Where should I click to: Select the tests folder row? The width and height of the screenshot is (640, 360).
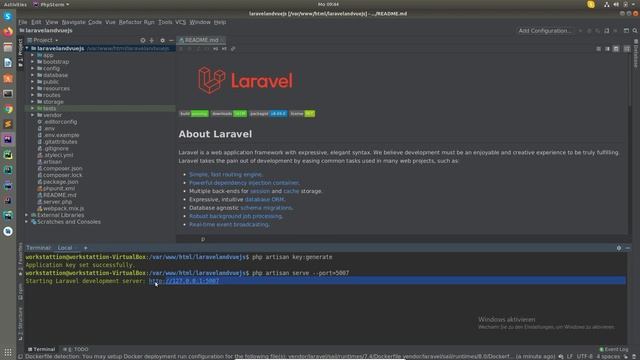pos(100,109)
